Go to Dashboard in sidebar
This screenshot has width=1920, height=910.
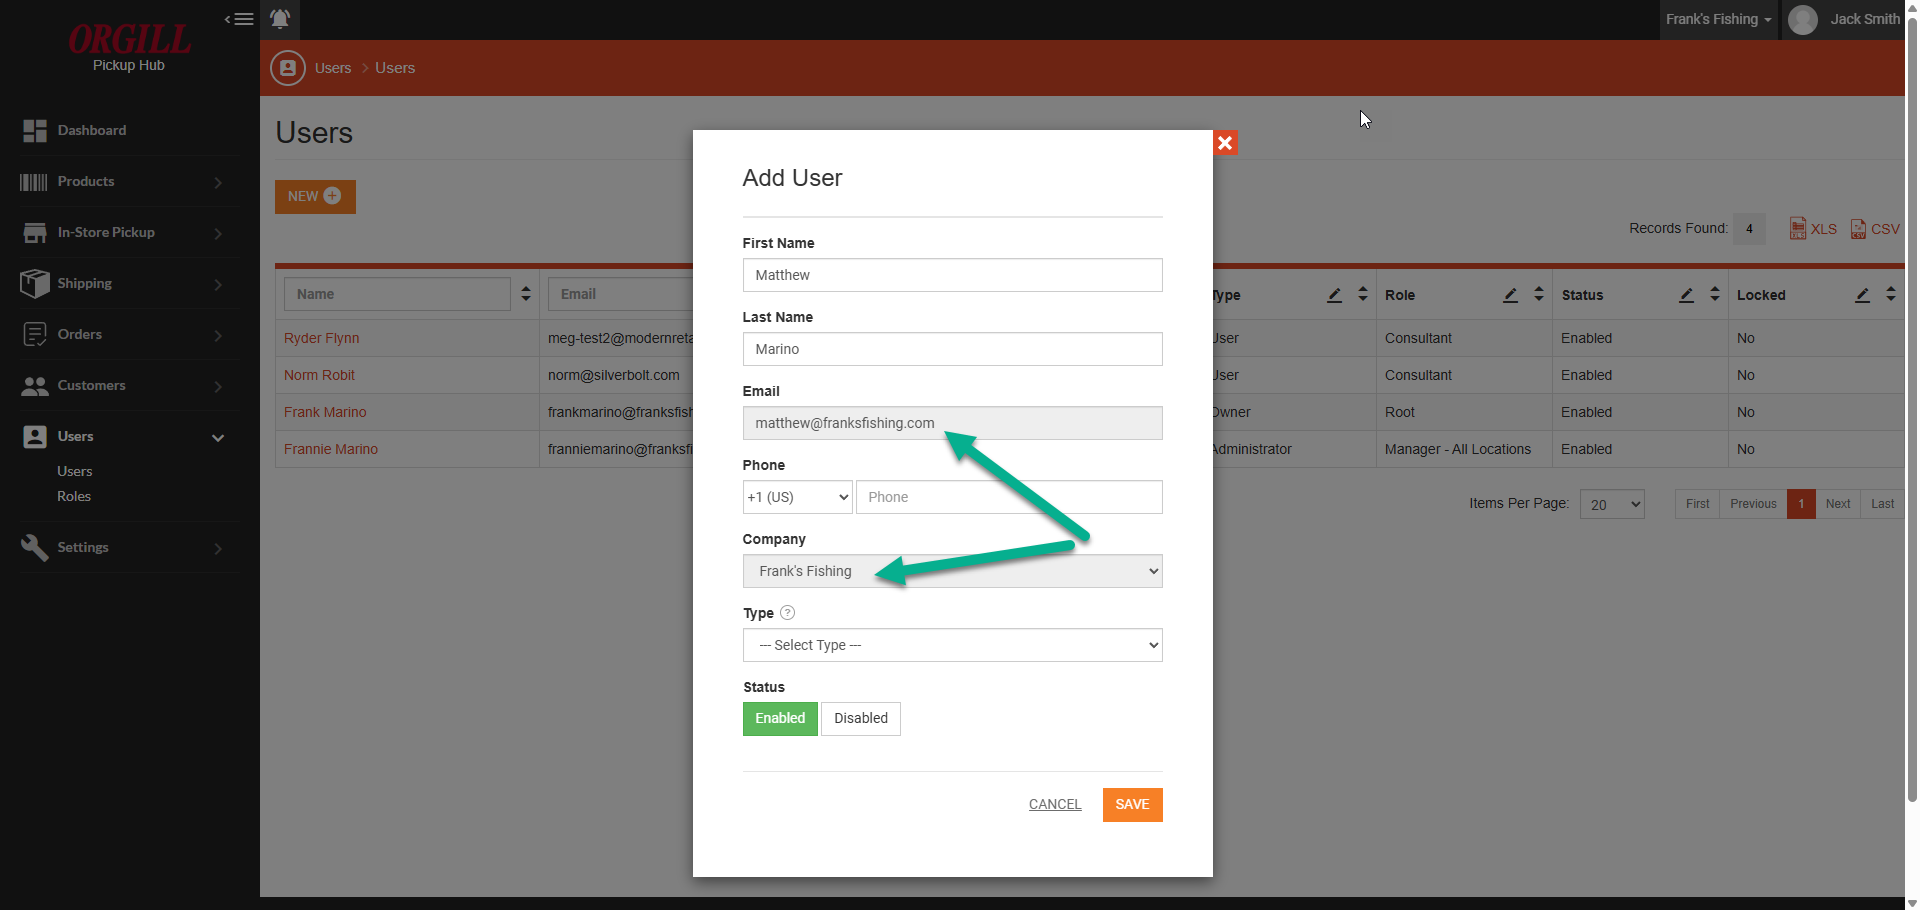point(92,130)
